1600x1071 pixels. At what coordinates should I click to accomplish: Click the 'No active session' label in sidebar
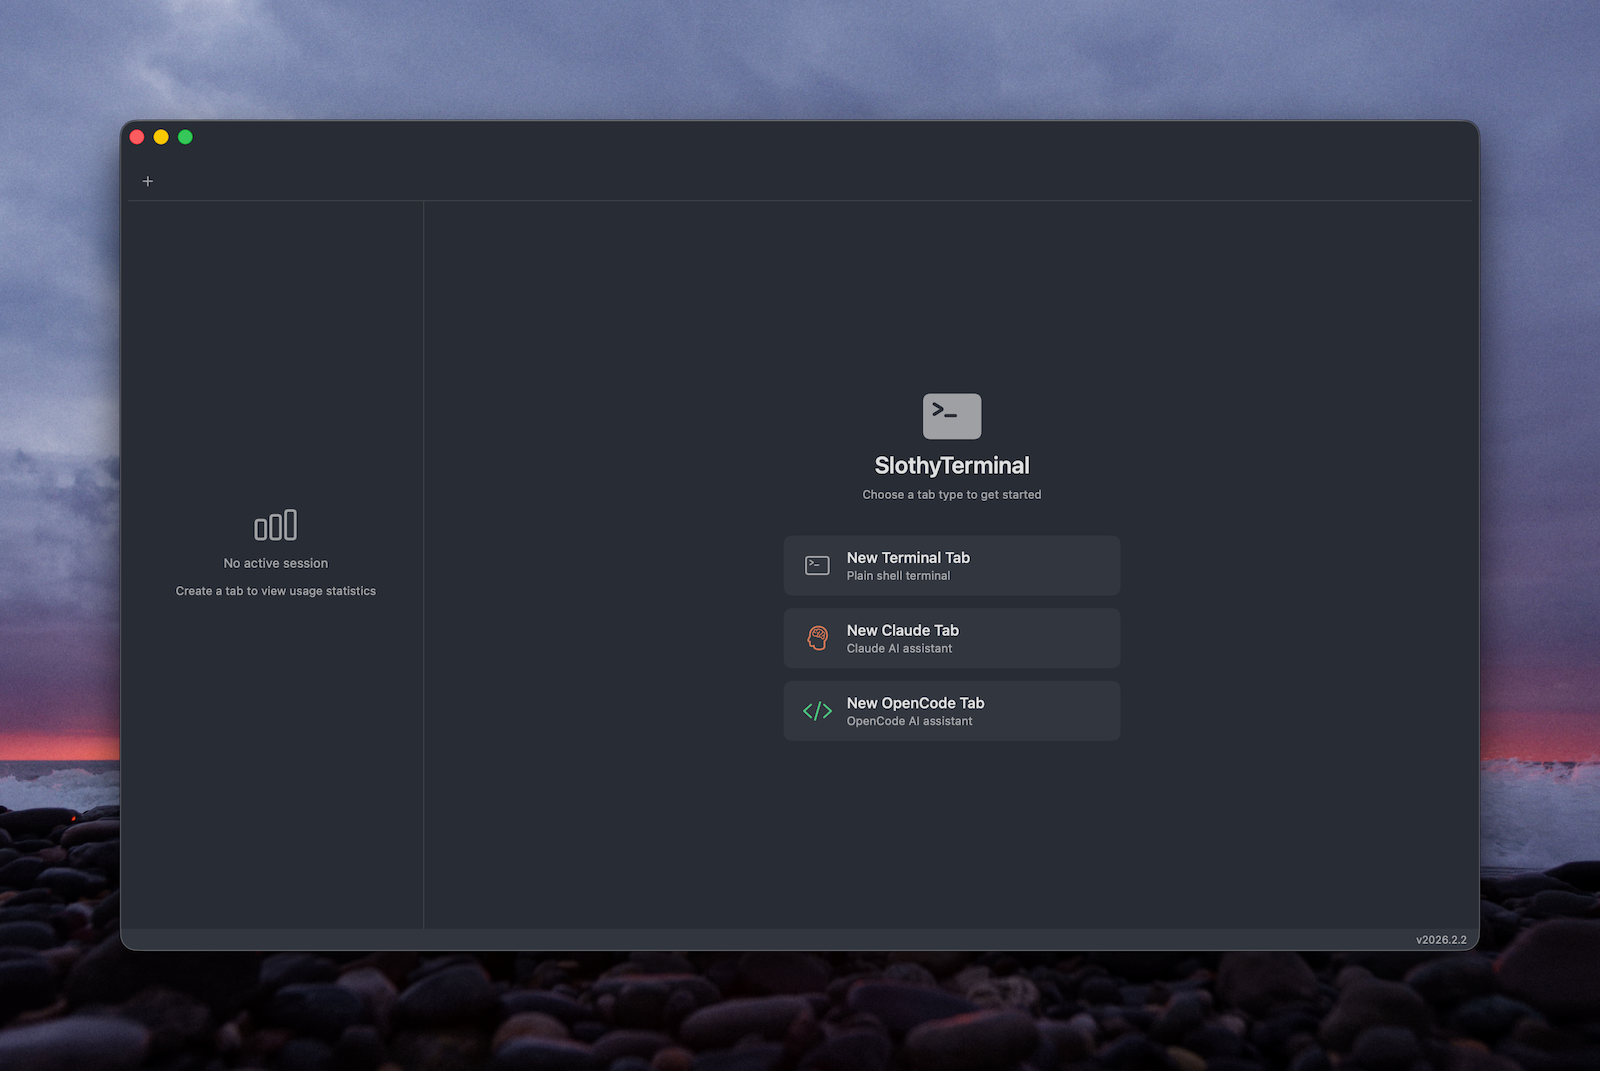click(275, 563)
